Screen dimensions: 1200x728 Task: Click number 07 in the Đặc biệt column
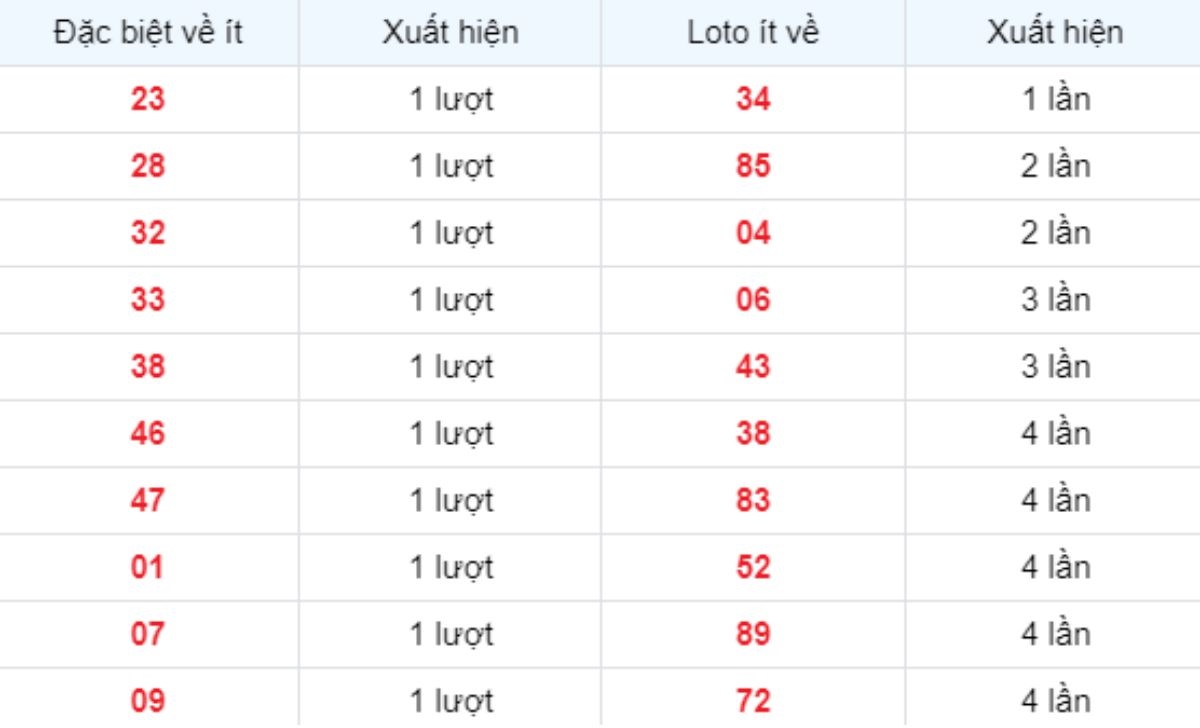point(148,634)
